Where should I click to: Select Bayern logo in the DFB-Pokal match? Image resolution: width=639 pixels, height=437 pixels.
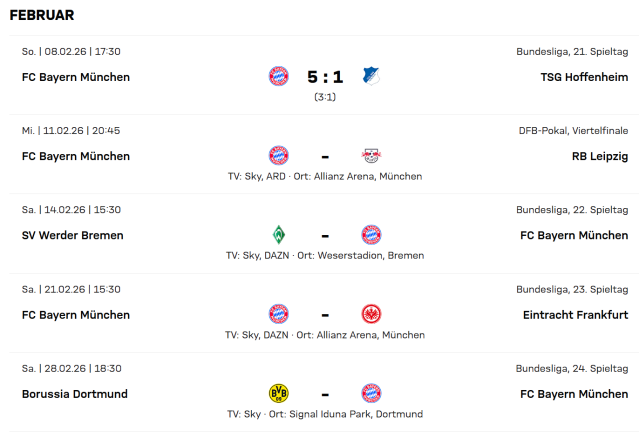(x=278, y=155)
